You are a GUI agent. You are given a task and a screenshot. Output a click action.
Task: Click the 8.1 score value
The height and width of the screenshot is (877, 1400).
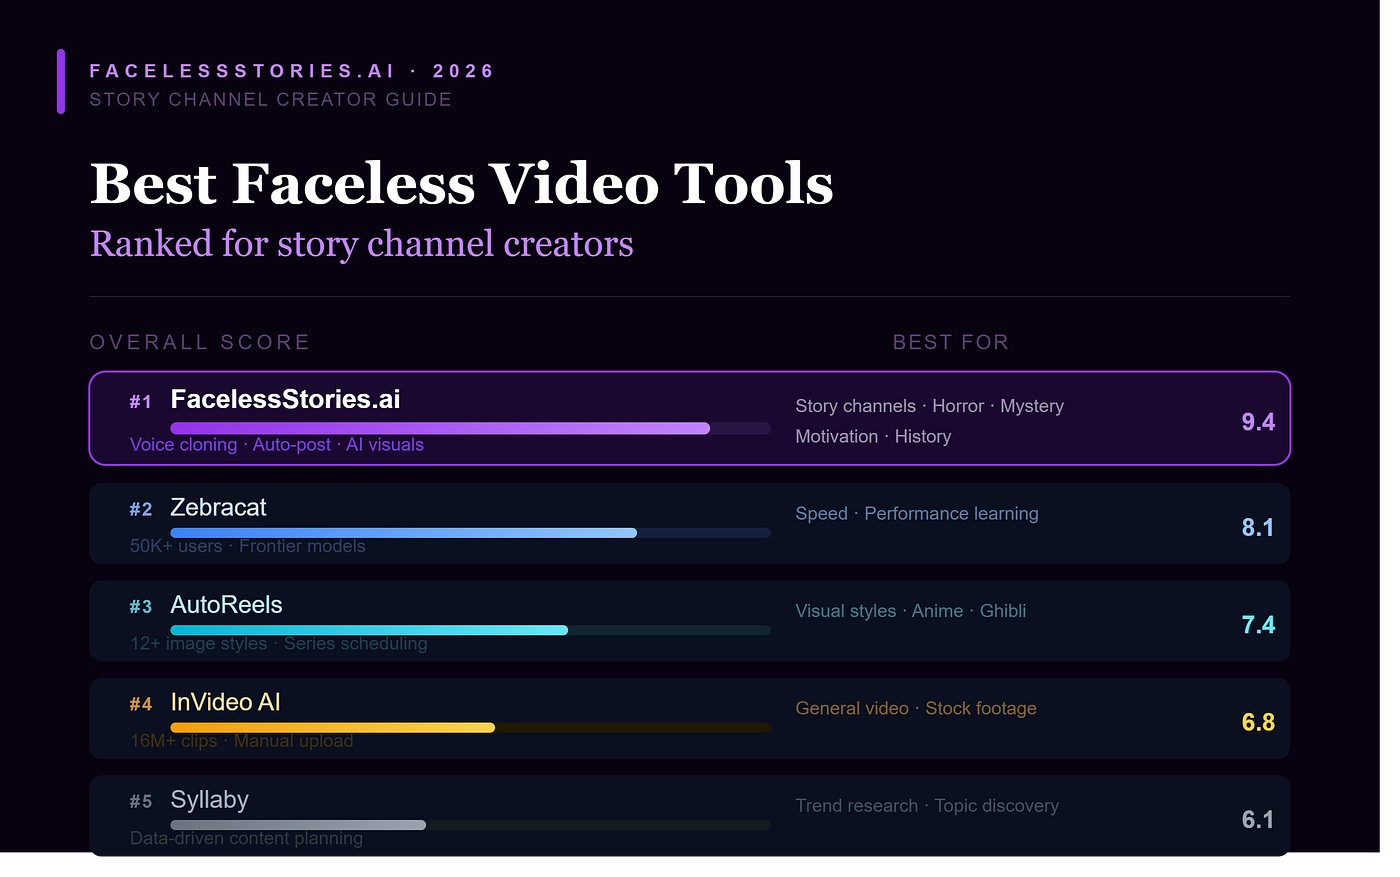[x=1258, y=527]
